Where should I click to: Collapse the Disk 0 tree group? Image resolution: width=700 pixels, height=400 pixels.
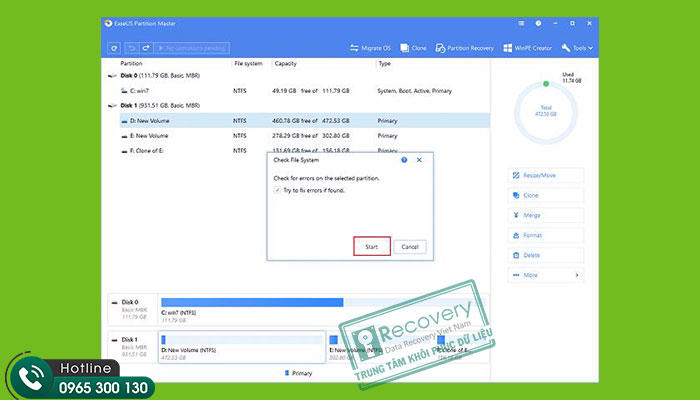(x=112, y=76)
